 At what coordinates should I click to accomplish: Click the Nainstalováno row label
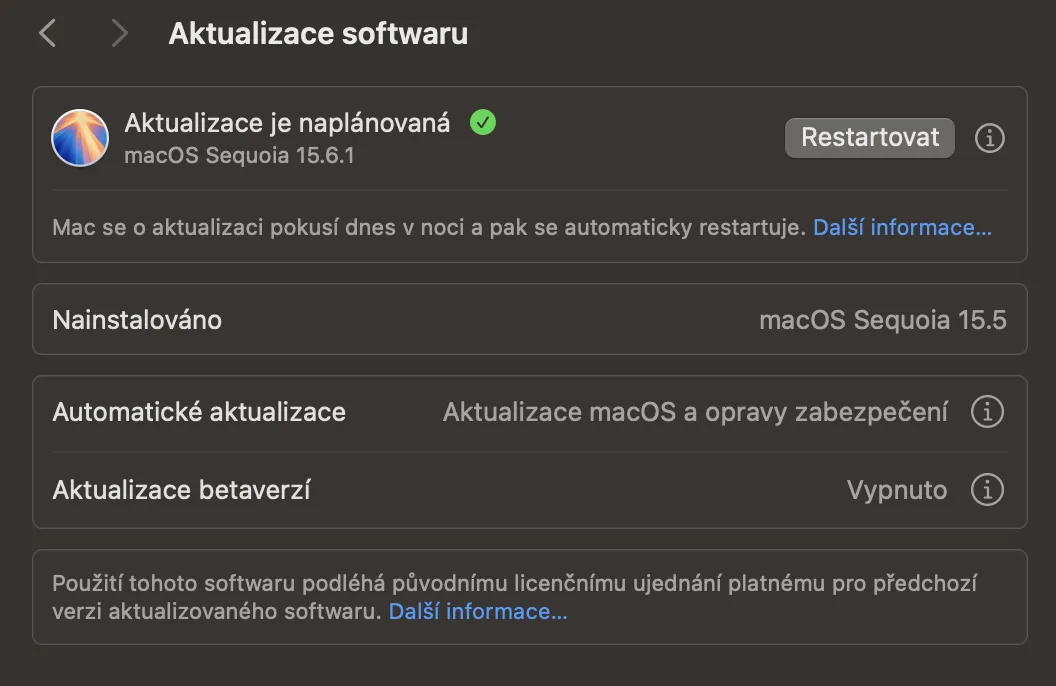pos(137,320)
